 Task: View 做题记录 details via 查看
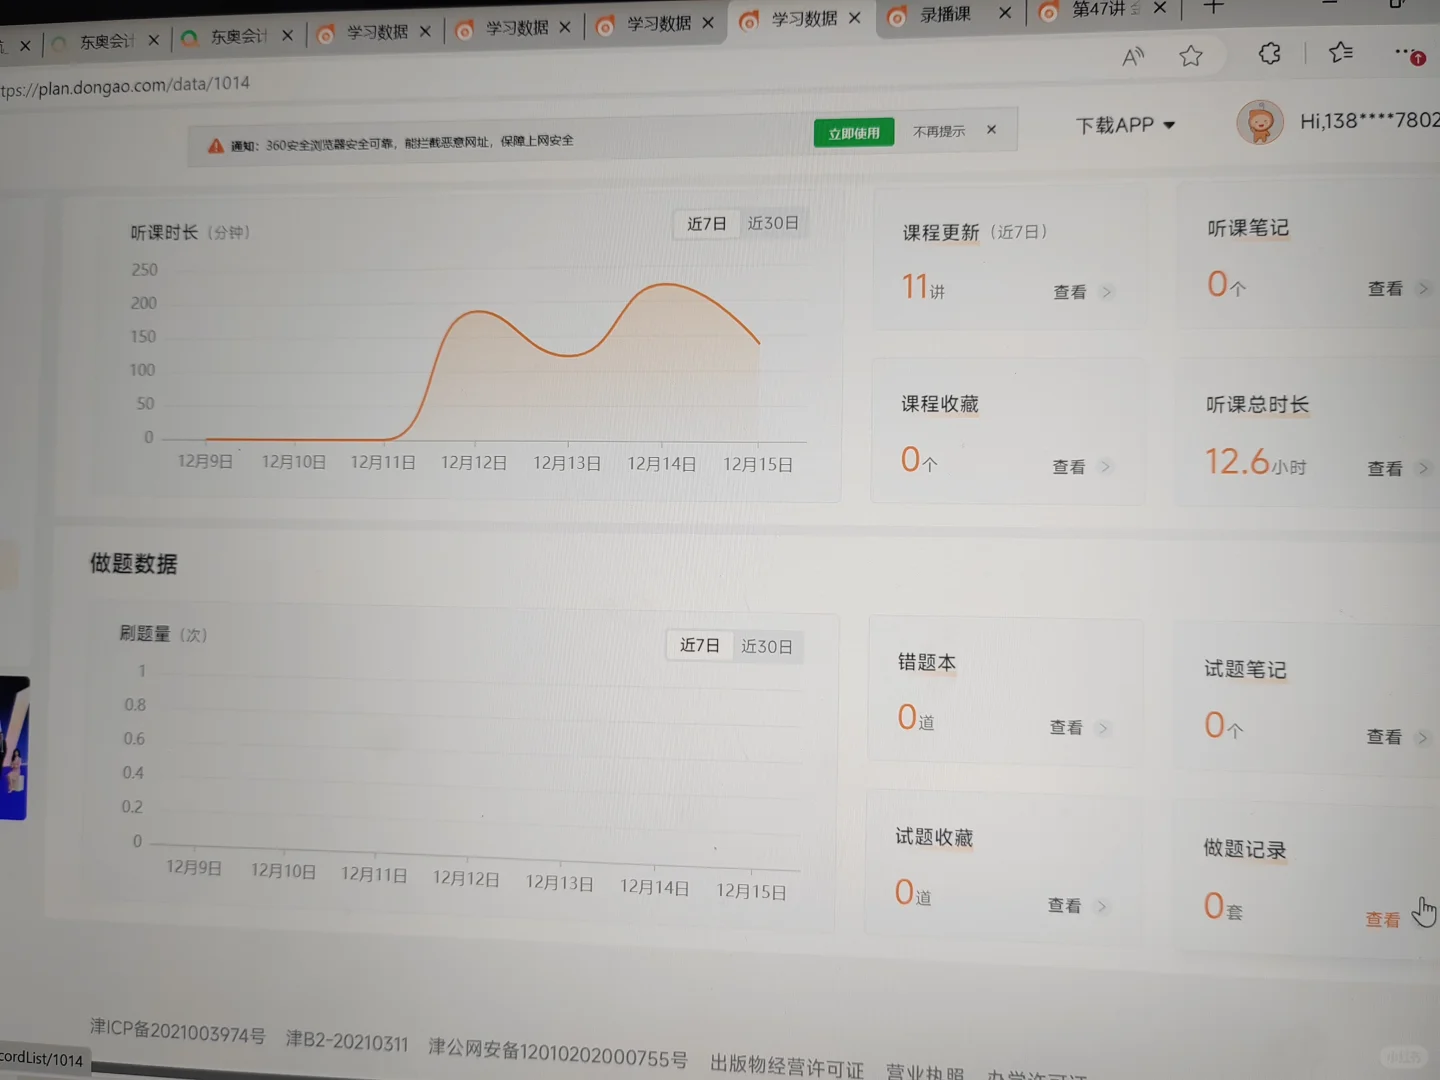[x=1383, y=920]
